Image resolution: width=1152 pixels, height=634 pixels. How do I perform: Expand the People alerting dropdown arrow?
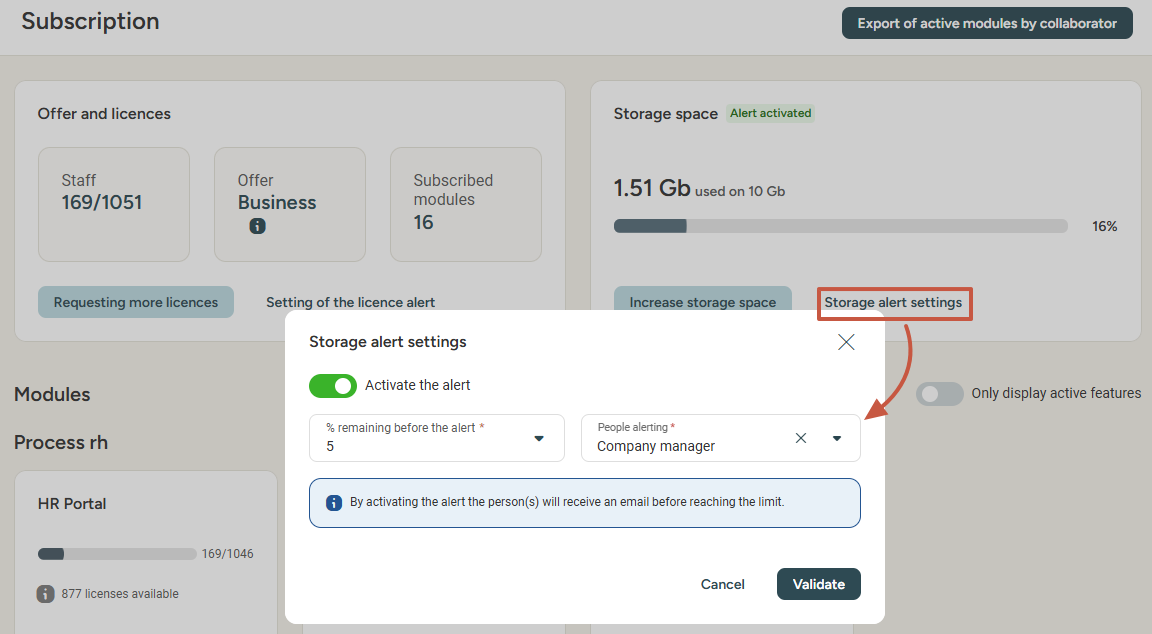837,438
